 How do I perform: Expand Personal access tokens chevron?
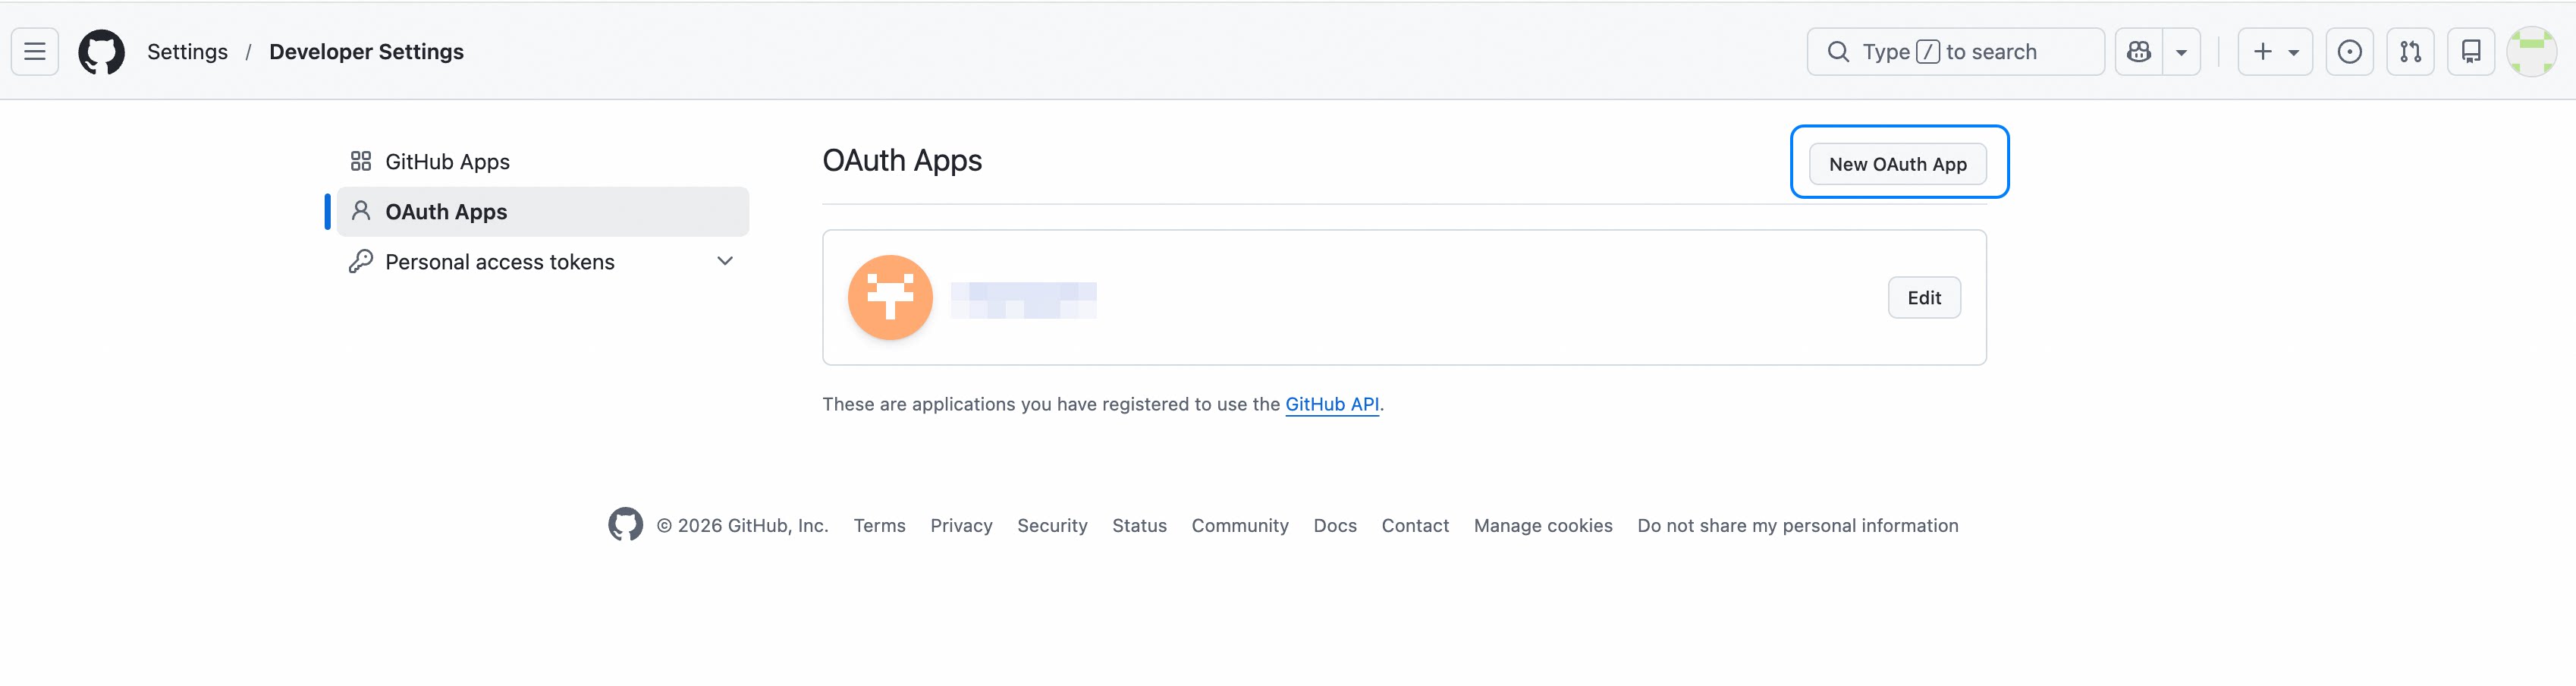[x=725, y=261]
